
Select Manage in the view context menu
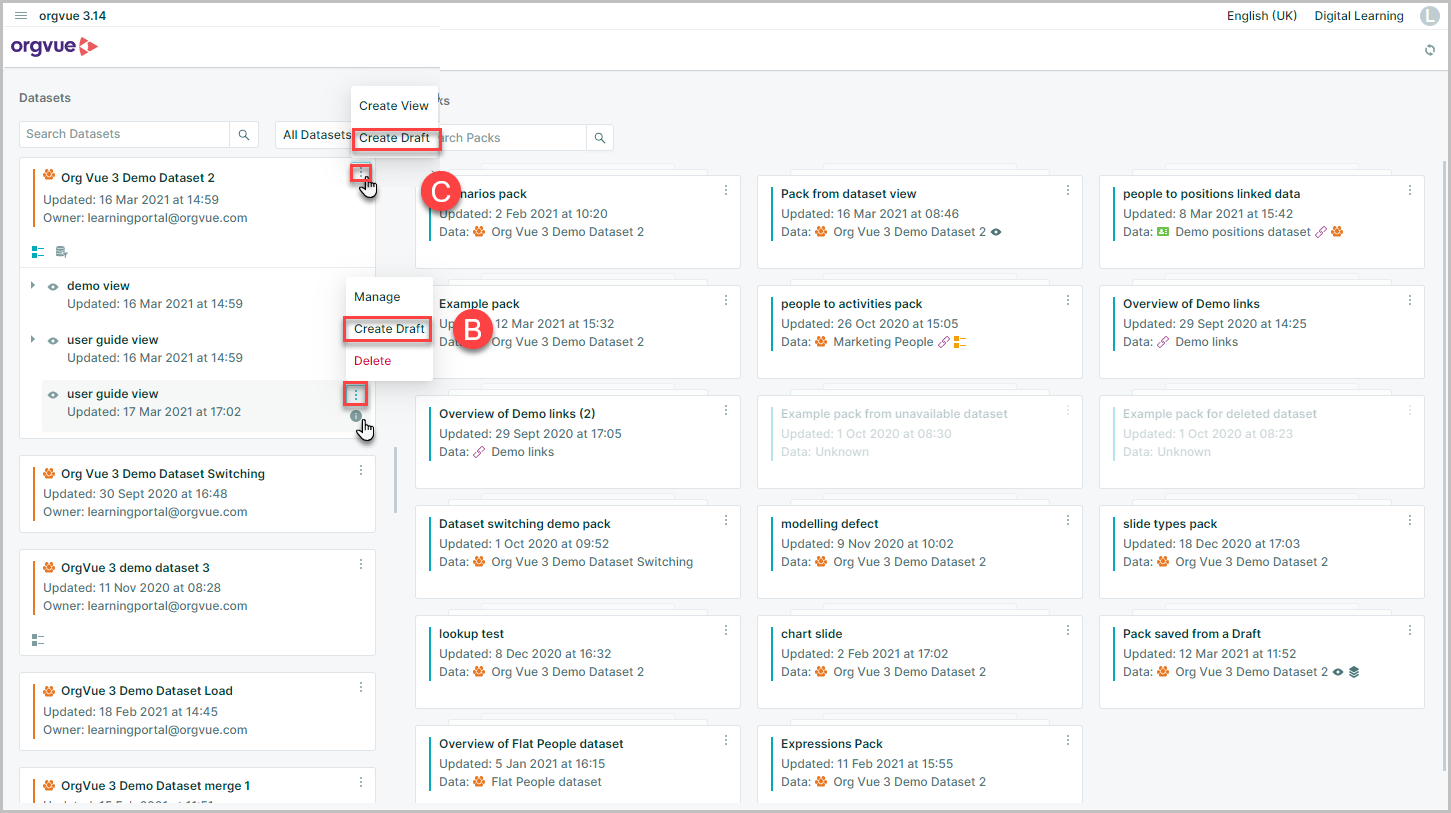pos(377,297)
